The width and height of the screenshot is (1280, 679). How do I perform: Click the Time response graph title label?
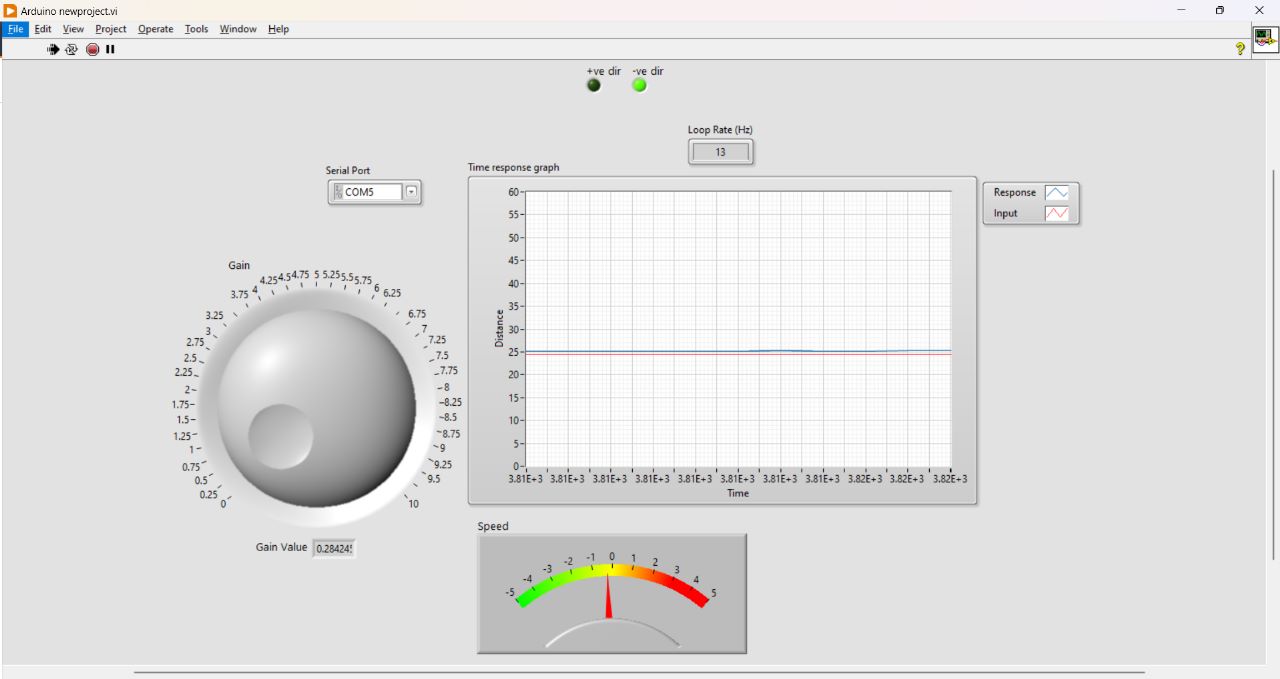click(514, 168)
